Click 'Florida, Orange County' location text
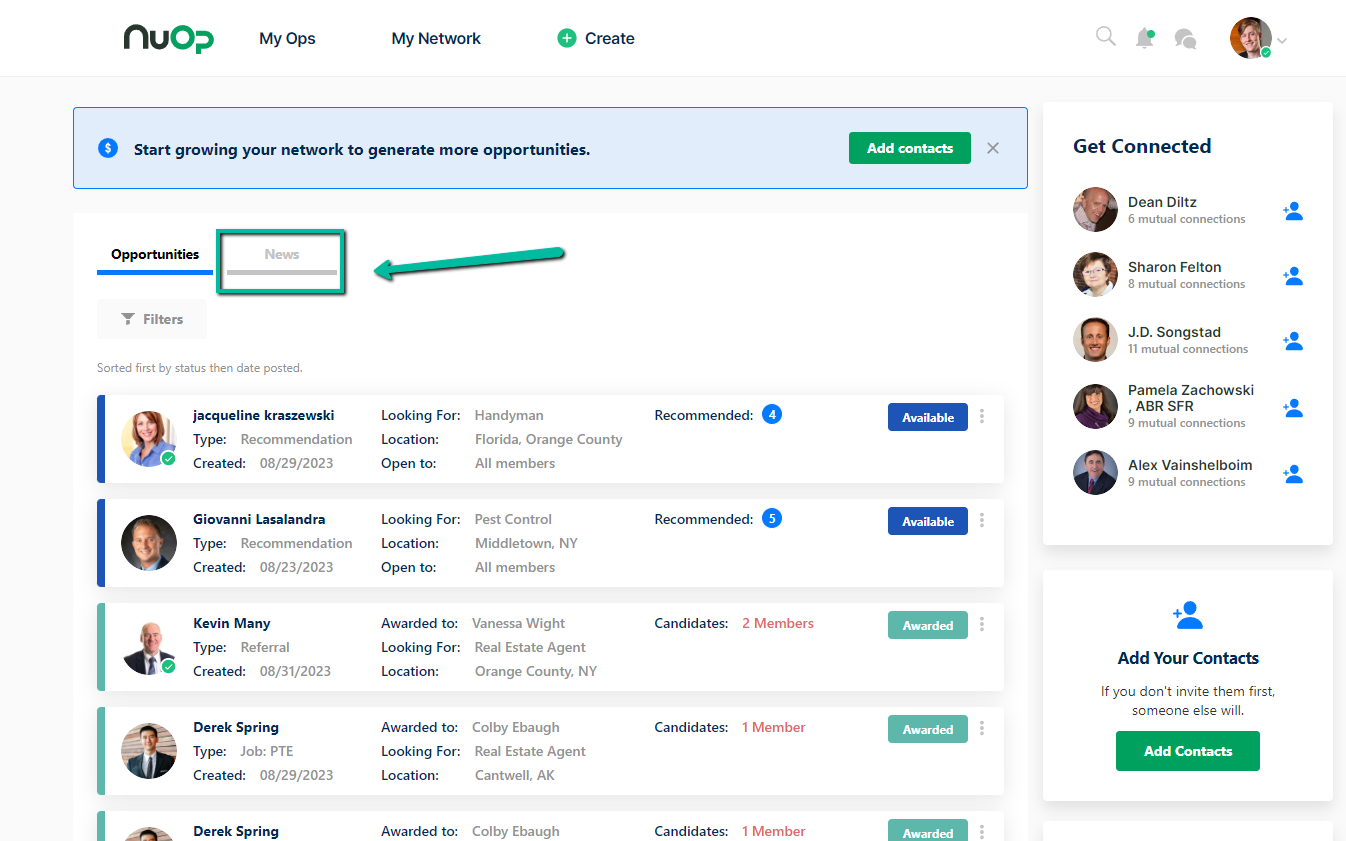The height and width of the screenshot is (841, 1346). [549, 439]
